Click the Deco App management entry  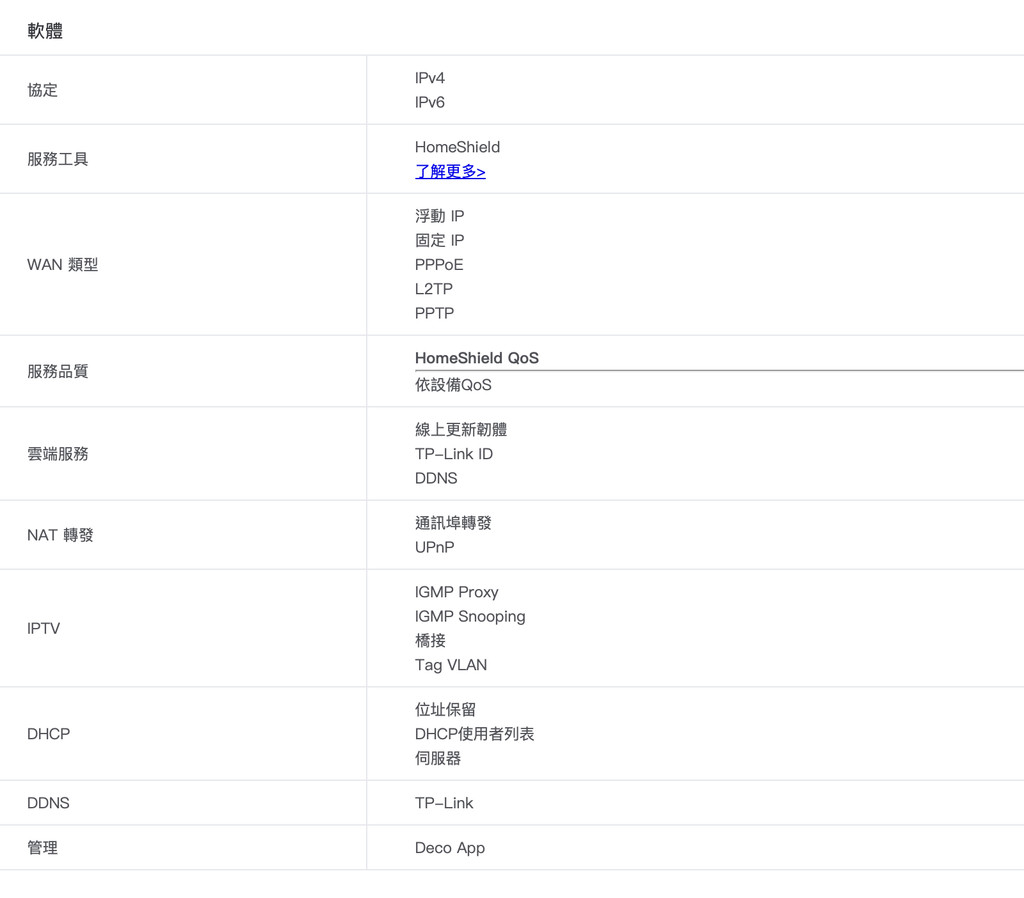pos(450,848)
